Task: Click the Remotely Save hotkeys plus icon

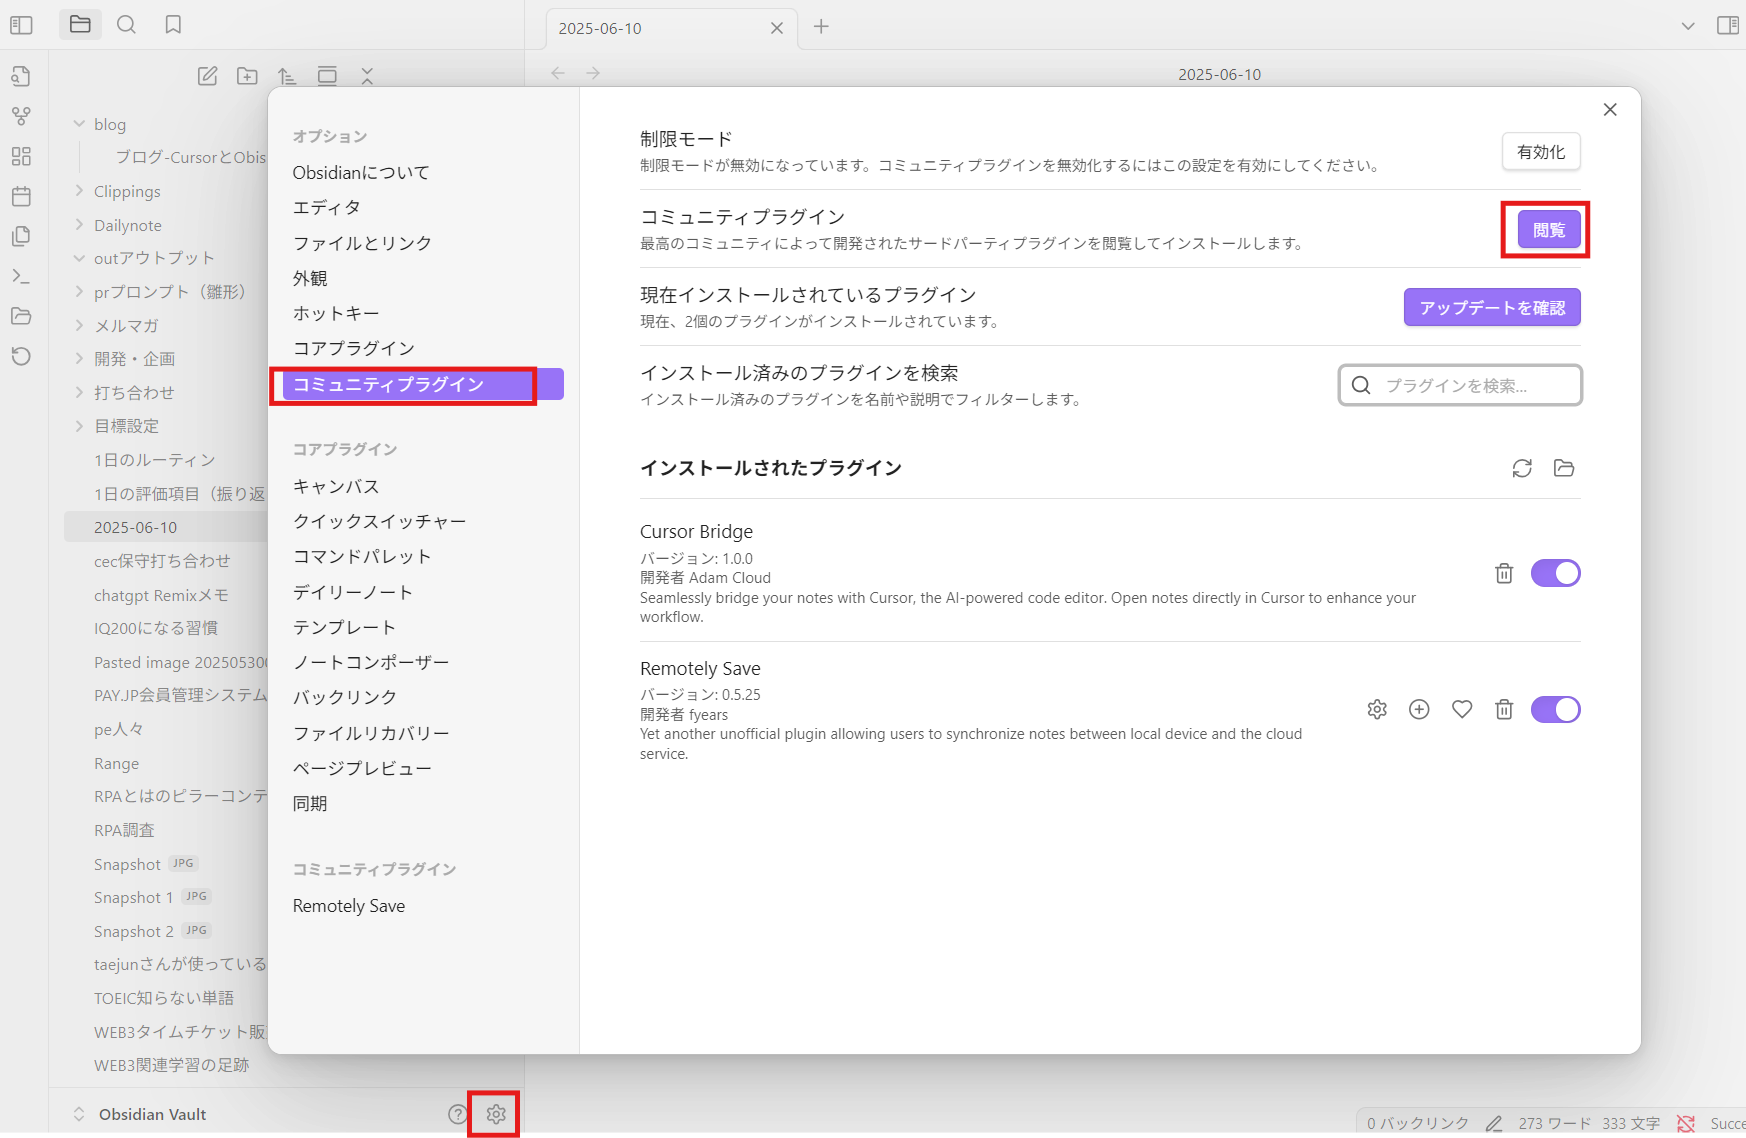Action: tap(1419, 709)
